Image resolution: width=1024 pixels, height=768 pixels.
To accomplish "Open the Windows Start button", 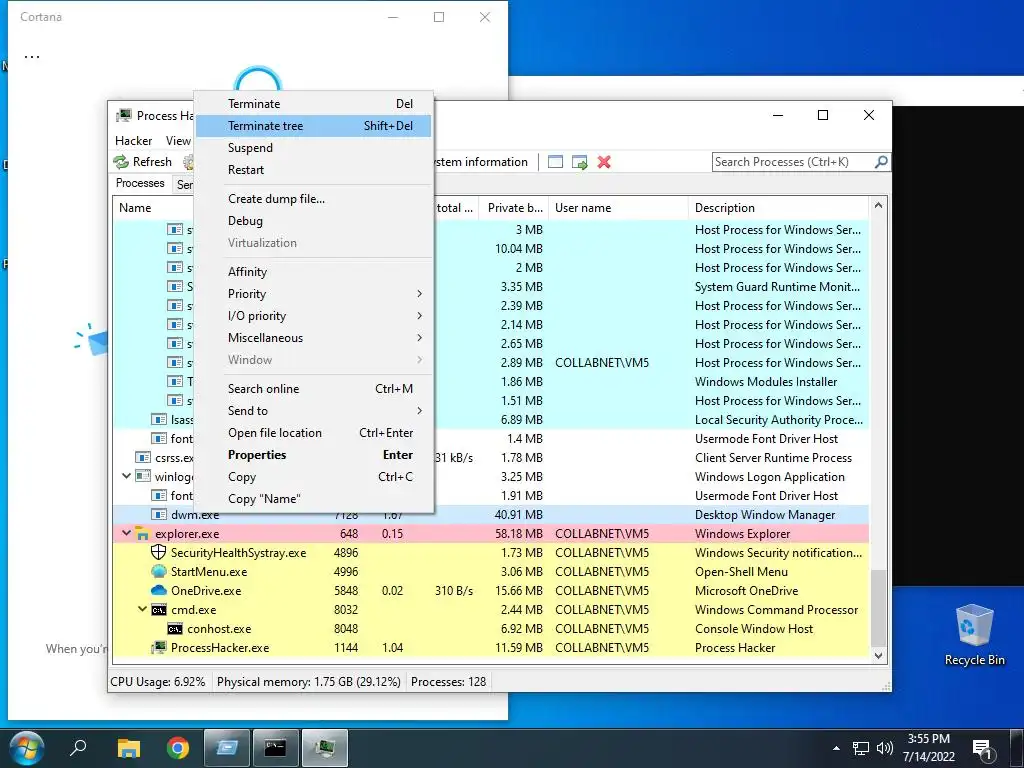I will 27,748.
